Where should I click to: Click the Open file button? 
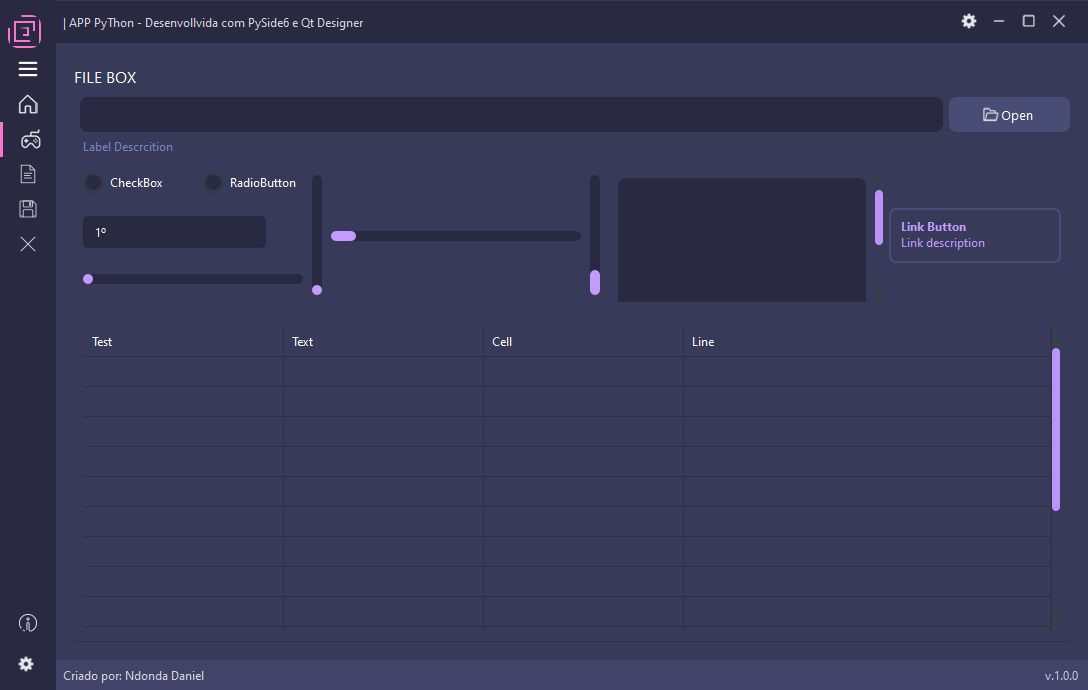1009,115
